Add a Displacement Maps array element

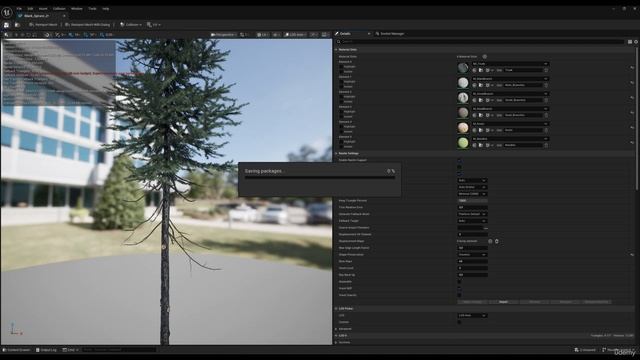point(490,241)
